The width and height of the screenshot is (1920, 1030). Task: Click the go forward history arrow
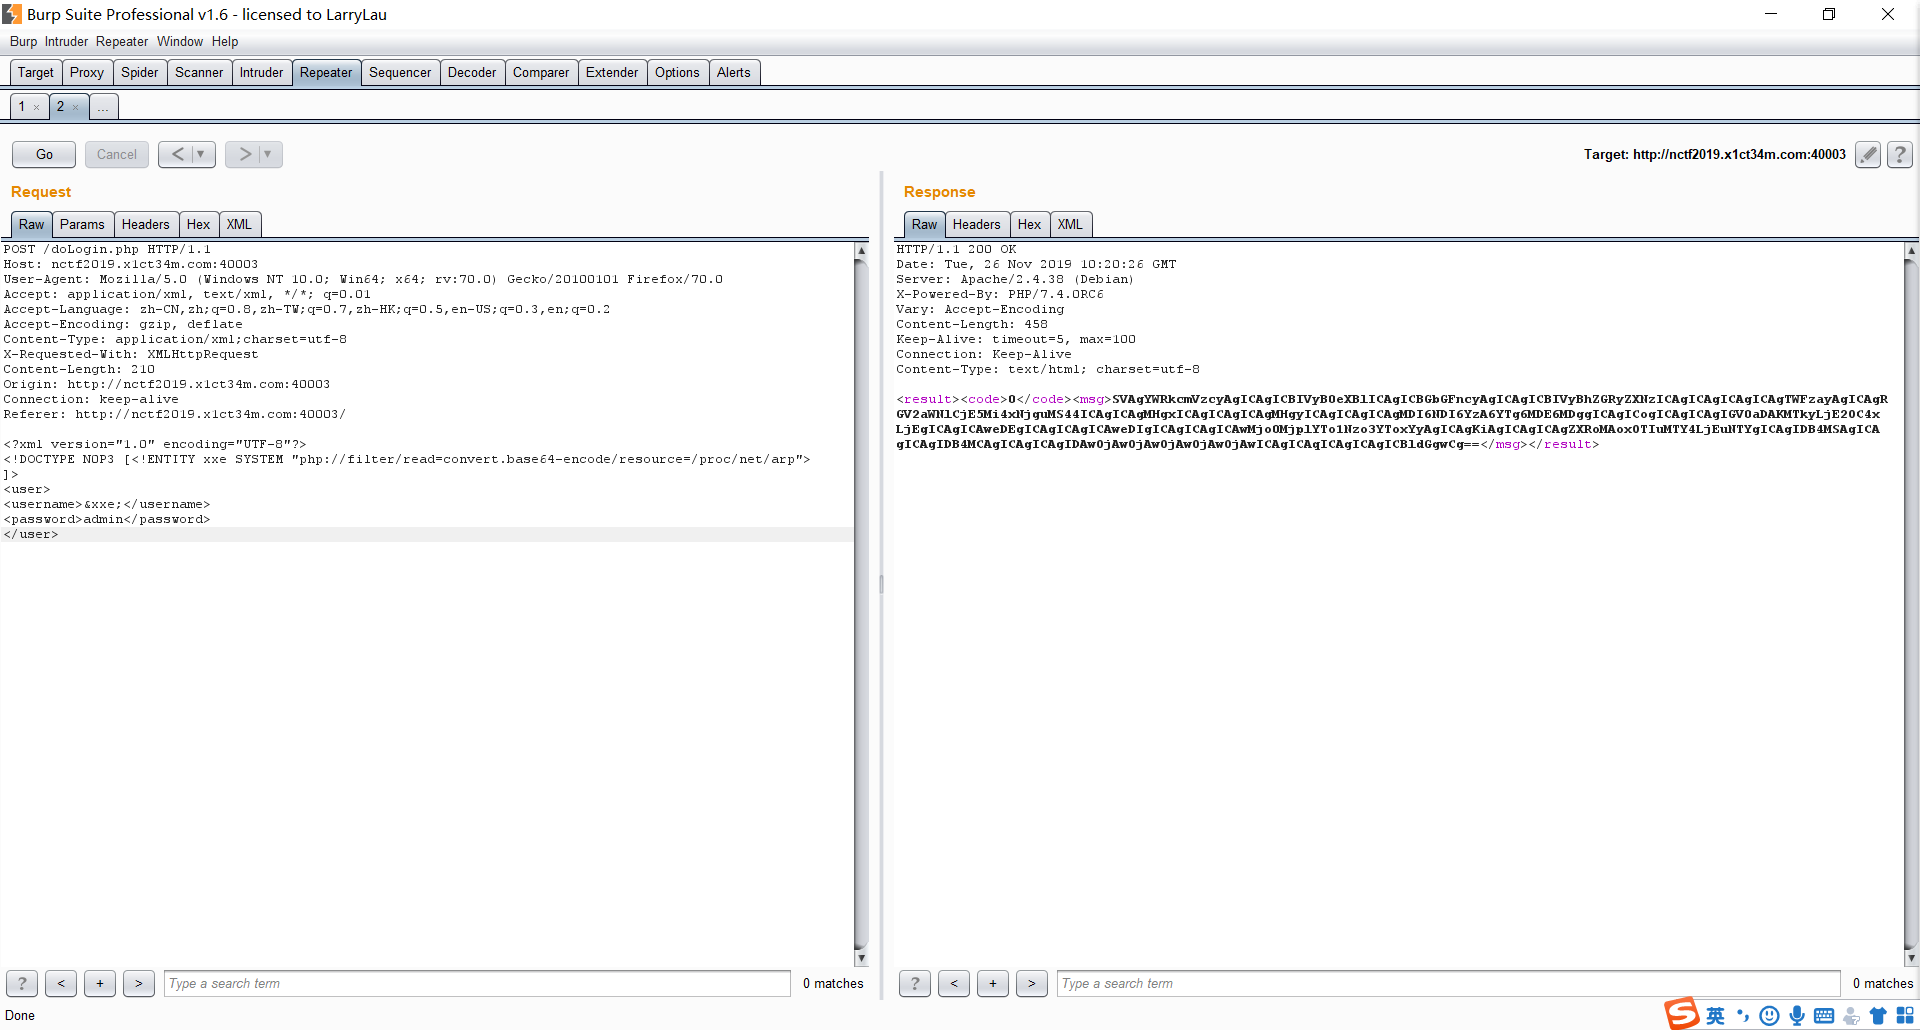(x=245, y=154)
